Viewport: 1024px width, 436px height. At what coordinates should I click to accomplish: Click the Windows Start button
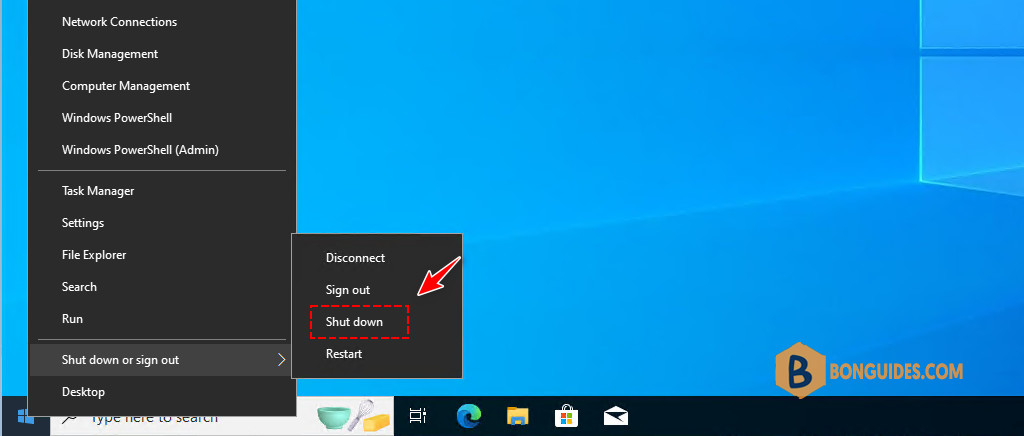pos(25,418)
